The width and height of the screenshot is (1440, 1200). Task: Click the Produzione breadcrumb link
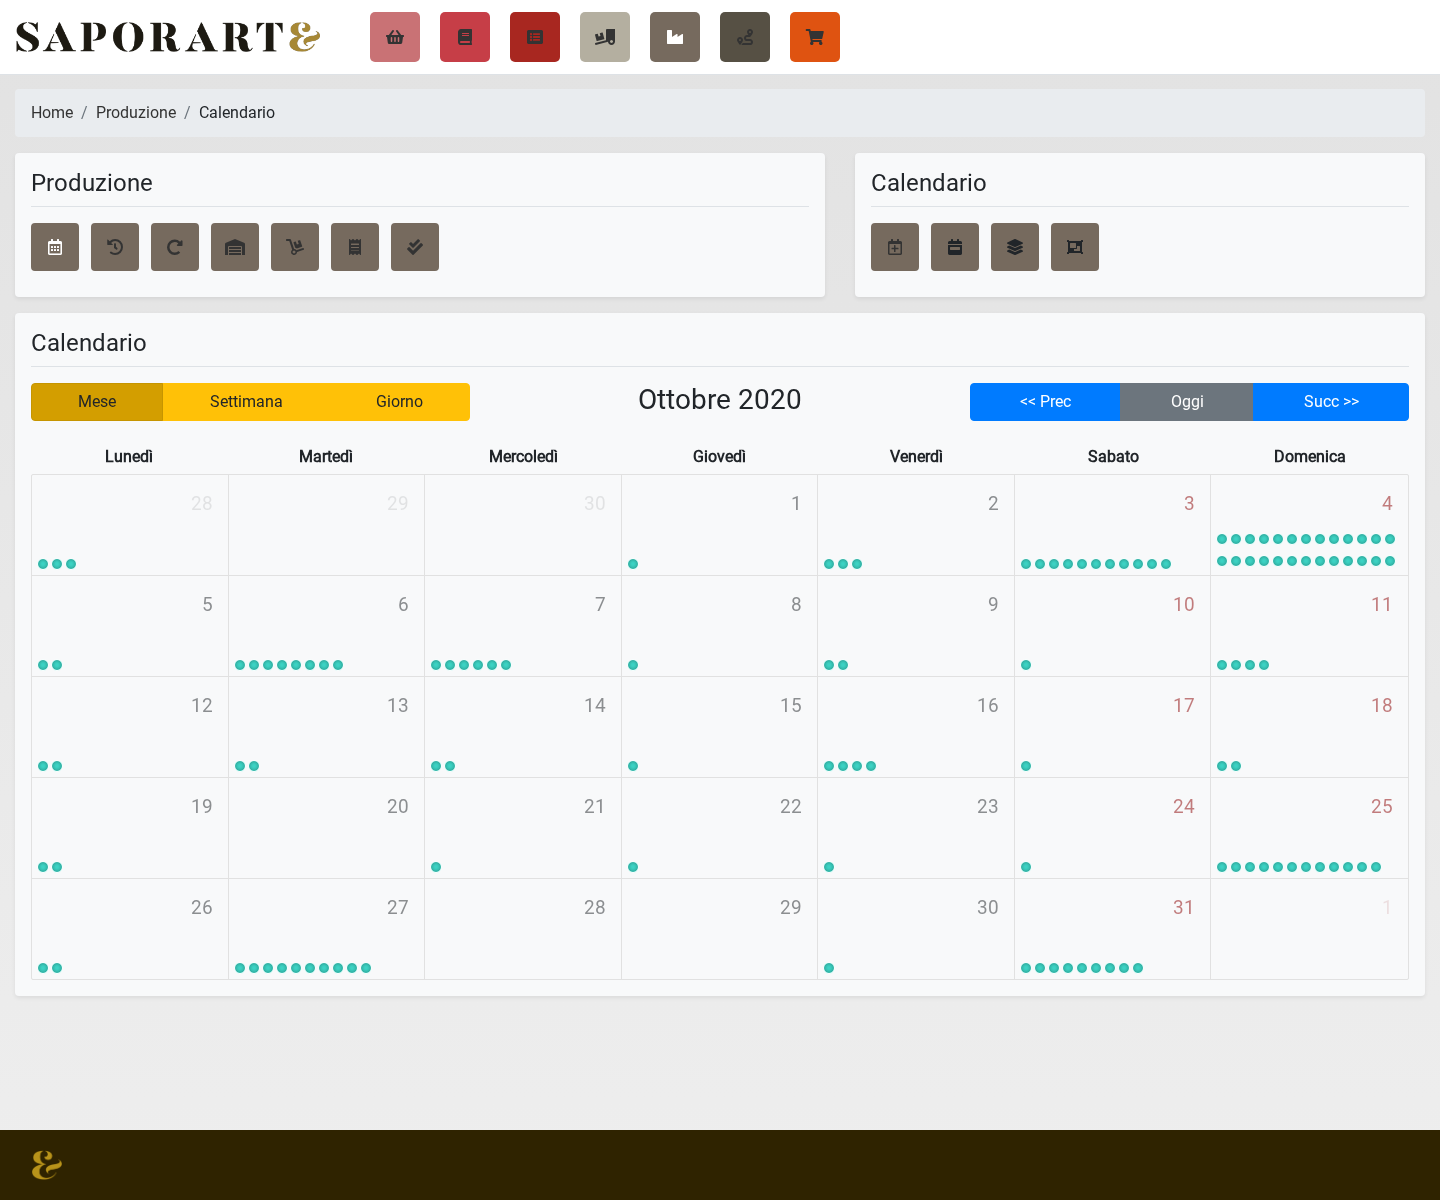pyautogui.click(x=136, y=113)
